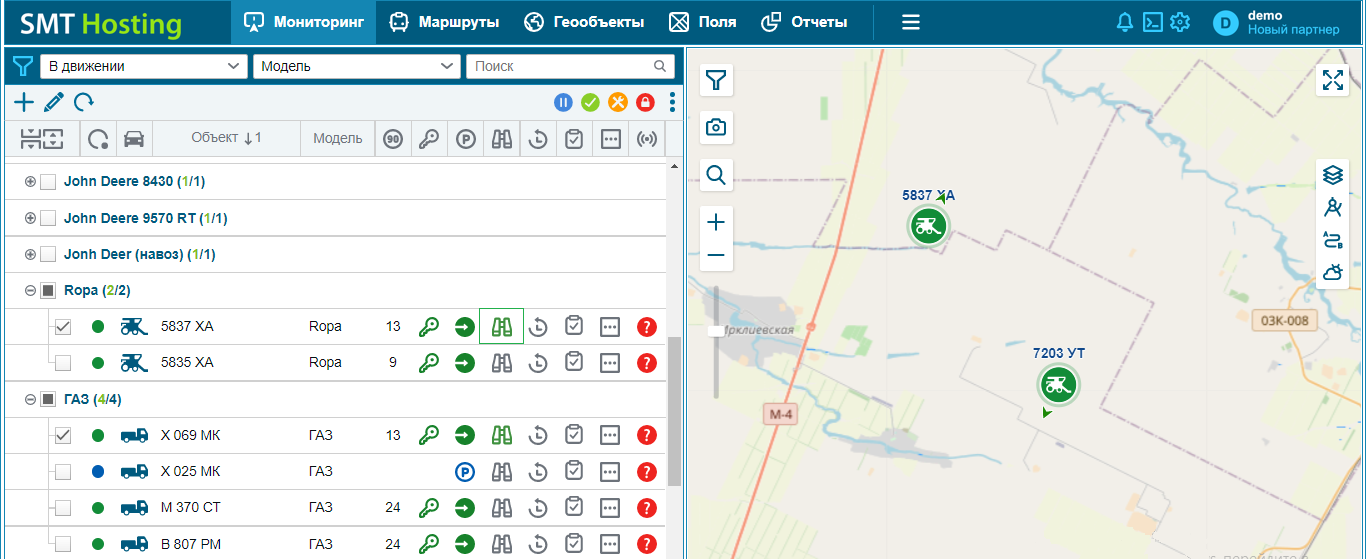The width and height of the screenshot is (1366, 559).
Task: Collapse the ГАЗ group
Action: pyautogui.click(x=30, y=399)
